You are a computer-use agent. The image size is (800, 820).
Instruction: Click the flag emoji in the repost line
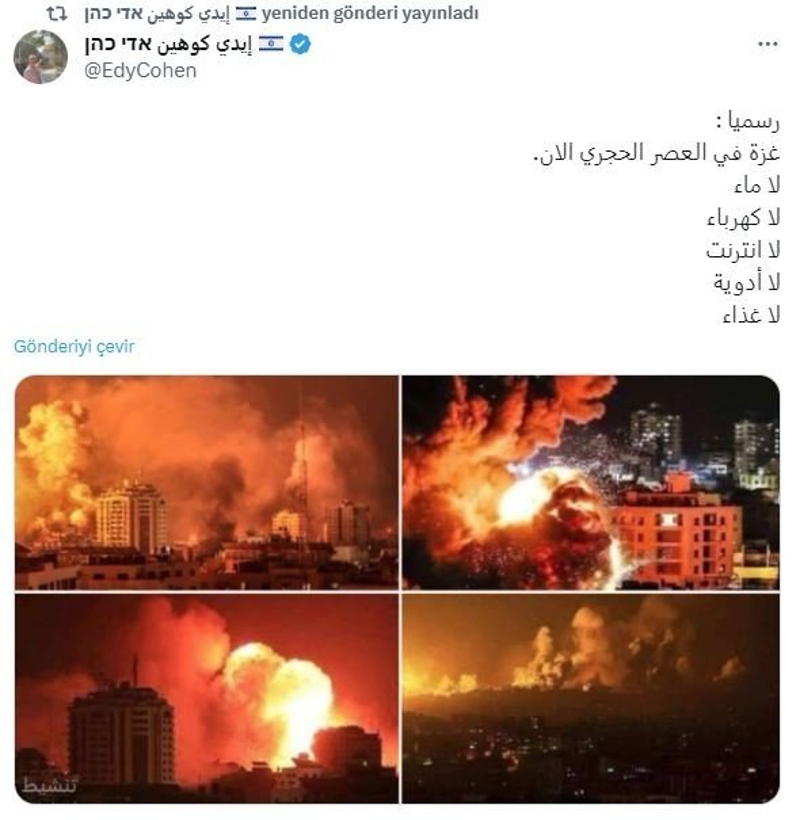point(246,14)
